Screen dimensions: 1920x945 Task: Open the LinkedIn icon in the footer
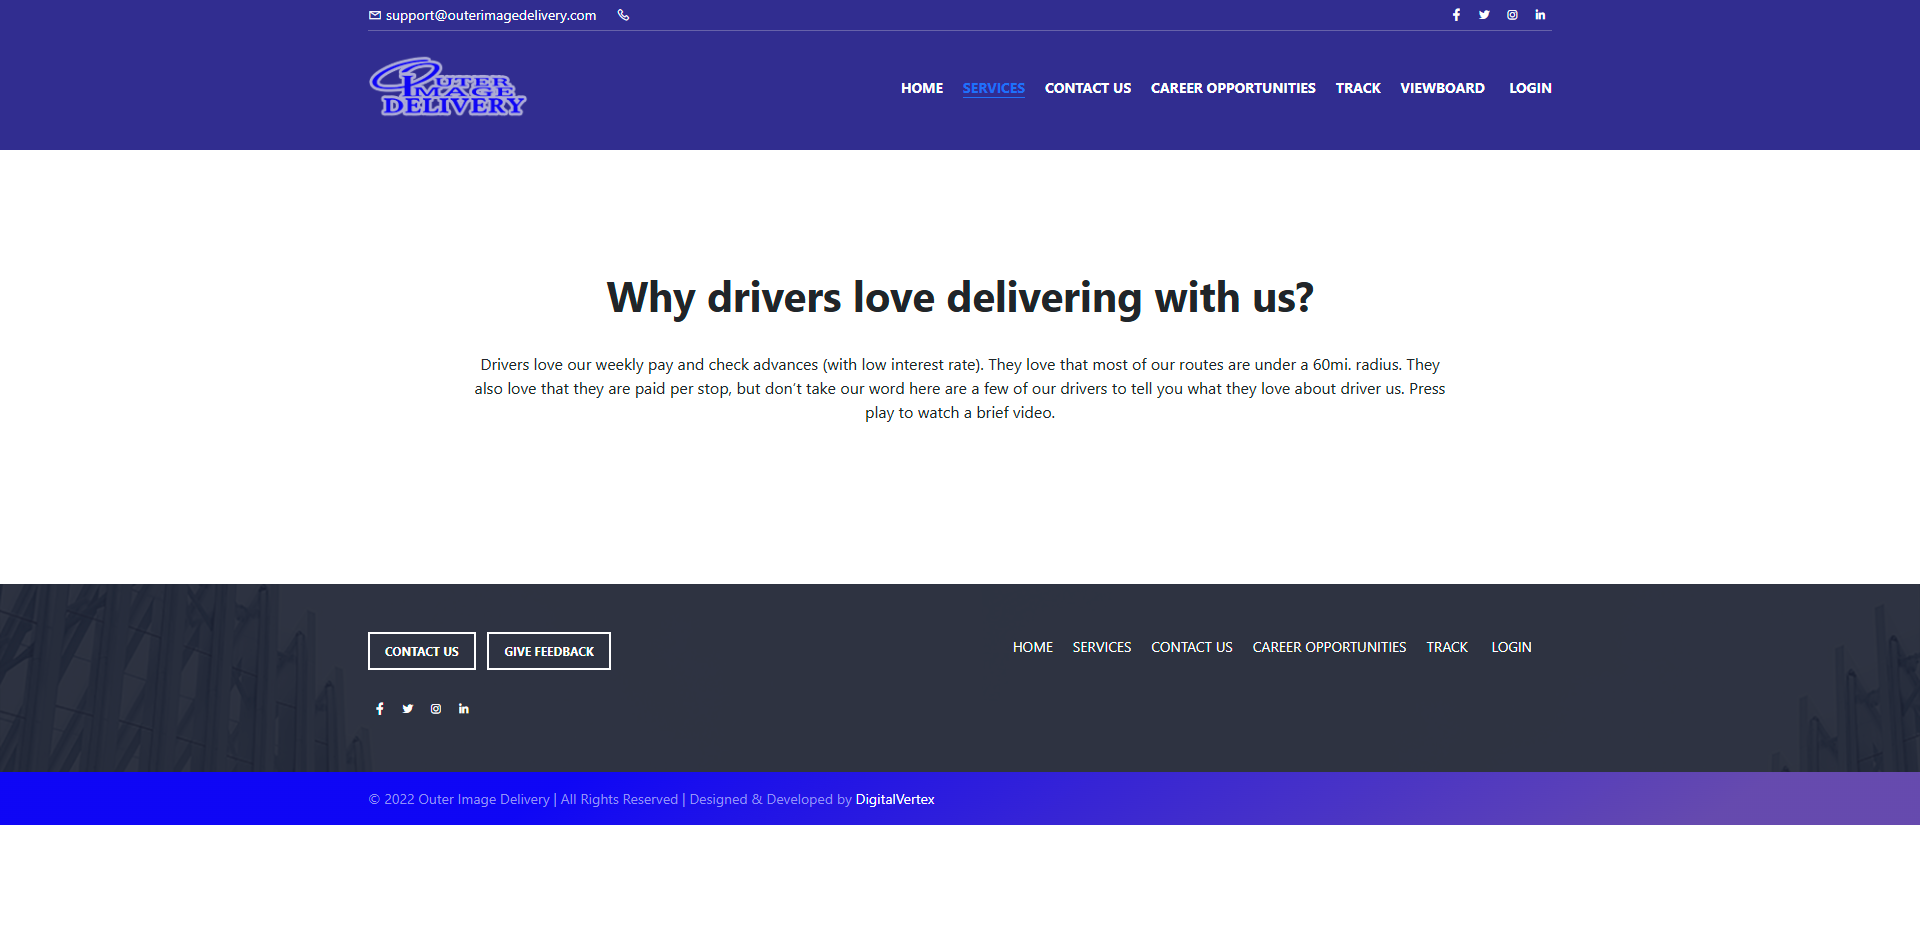(463, 708)
